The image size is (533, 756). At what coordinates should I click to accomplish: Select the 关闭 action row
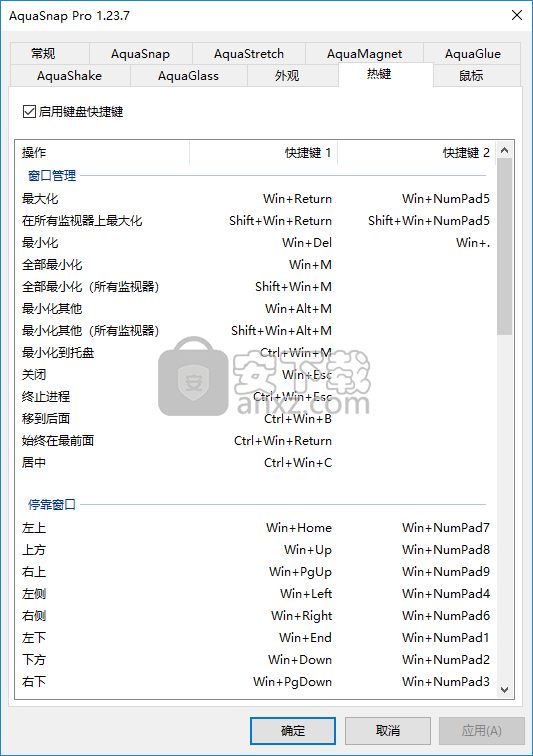click(256, 375)
